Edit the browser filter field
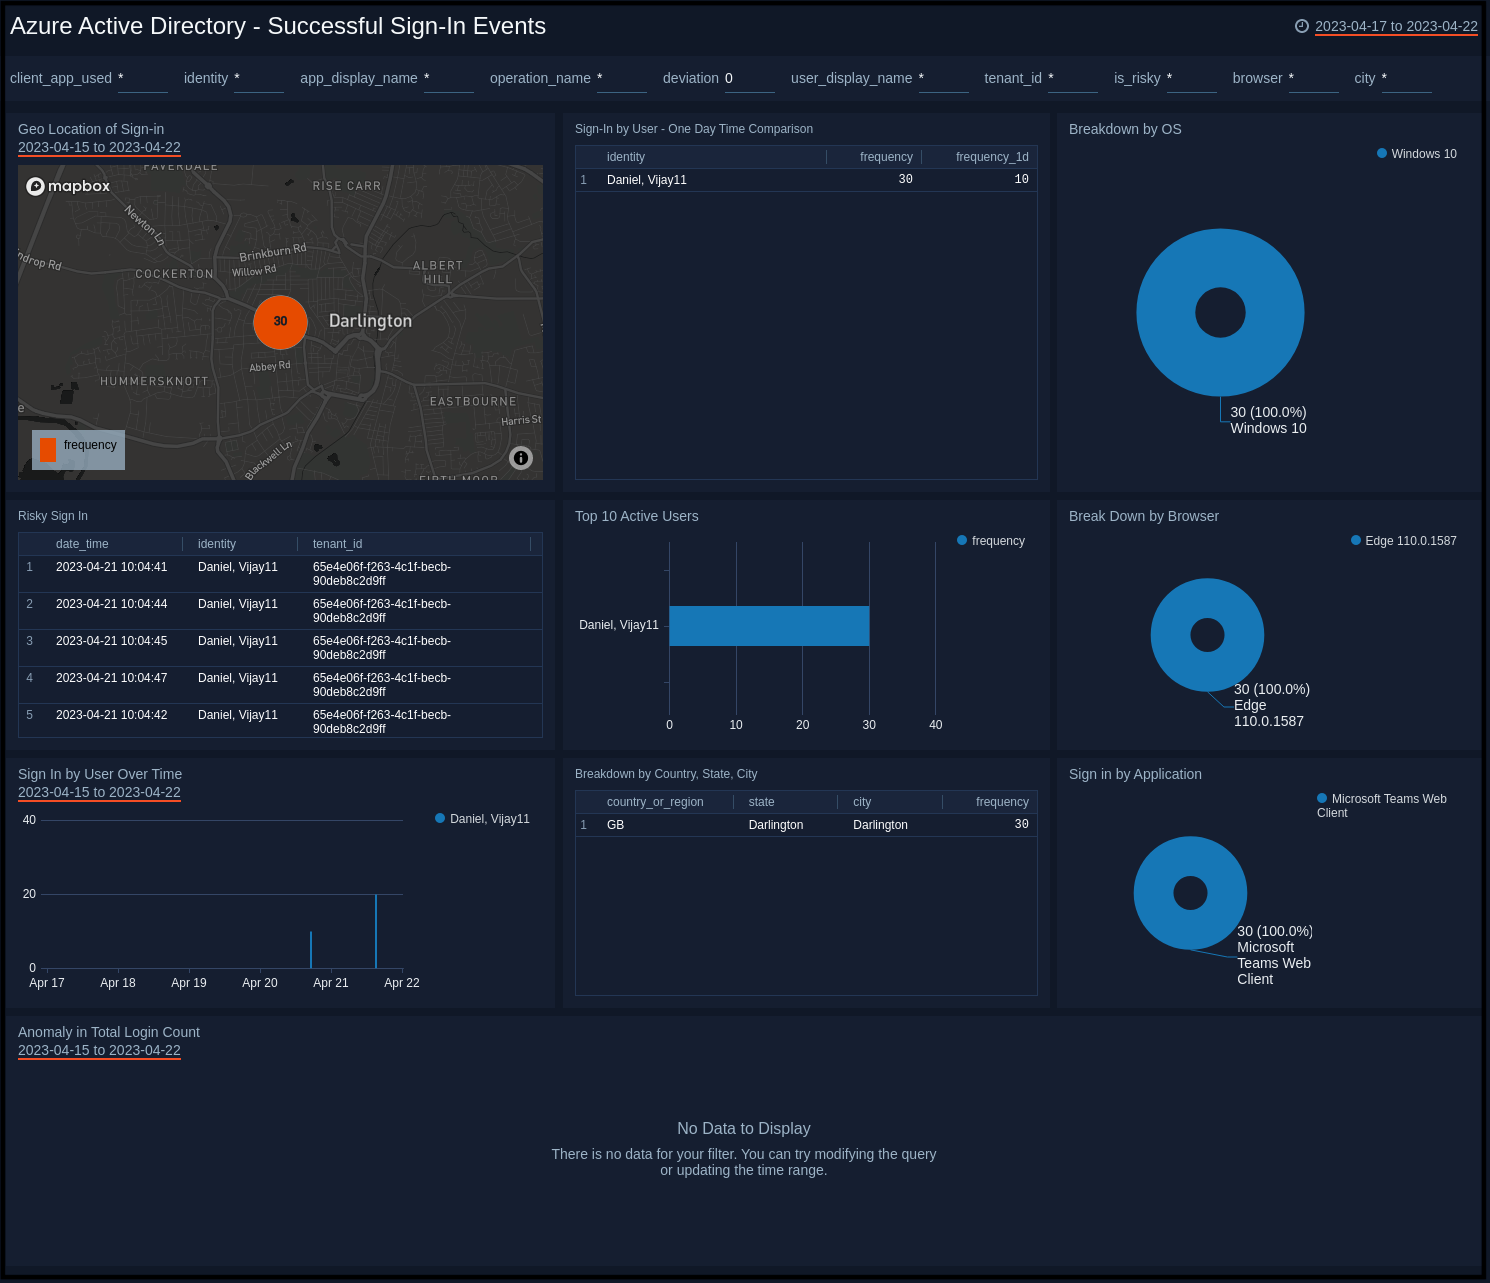Viewport: 1490px width, 1283px height. pos(1314,79)
